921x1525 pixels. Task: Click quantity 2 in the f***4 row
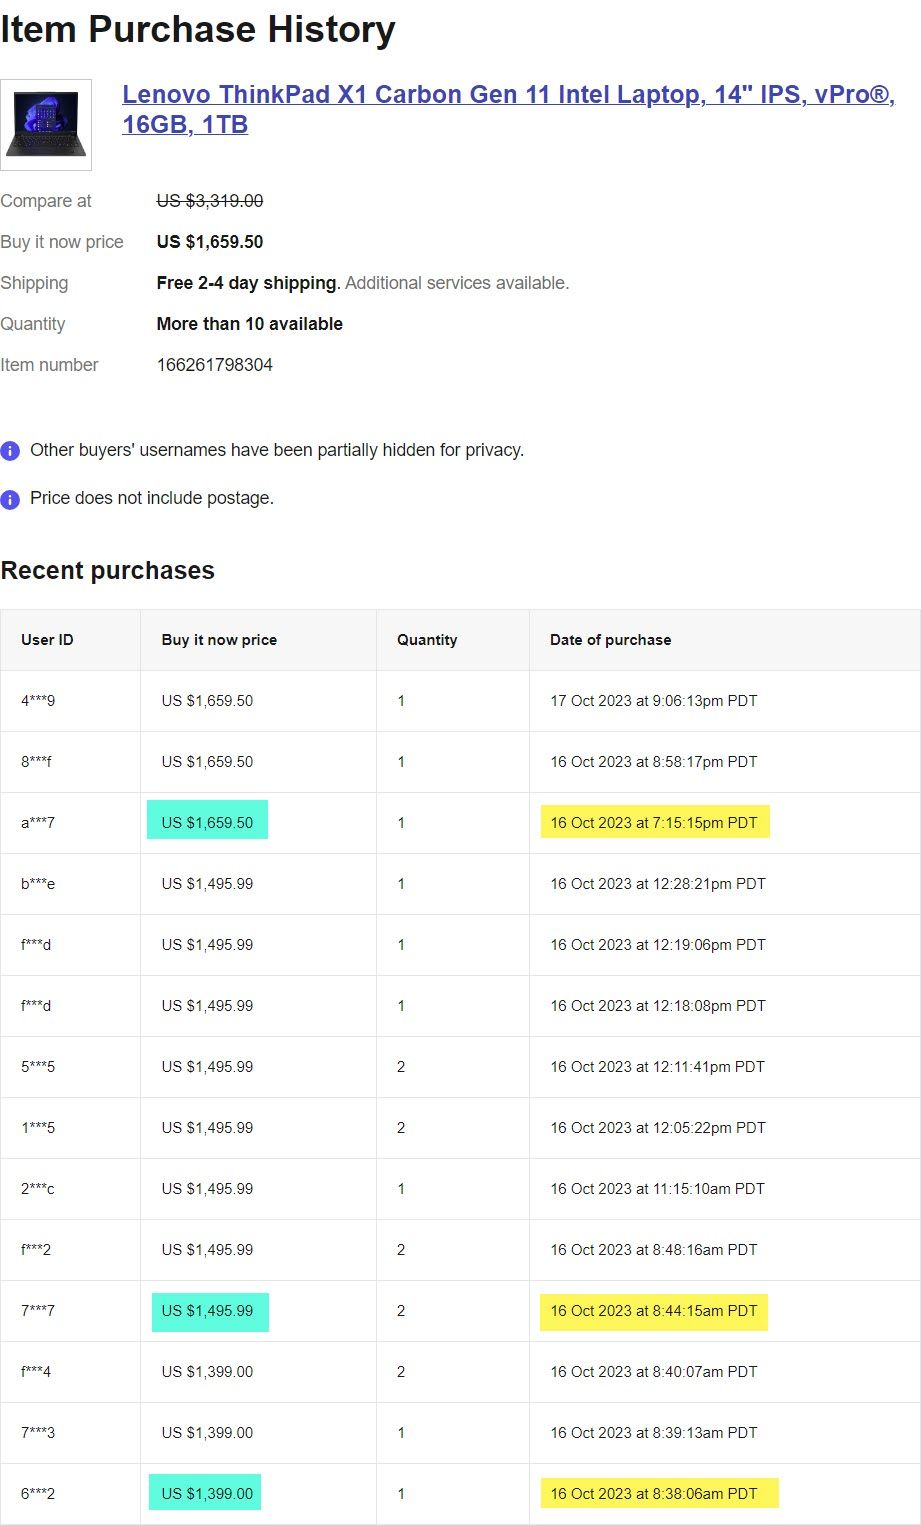click(x=401, y=1372)
